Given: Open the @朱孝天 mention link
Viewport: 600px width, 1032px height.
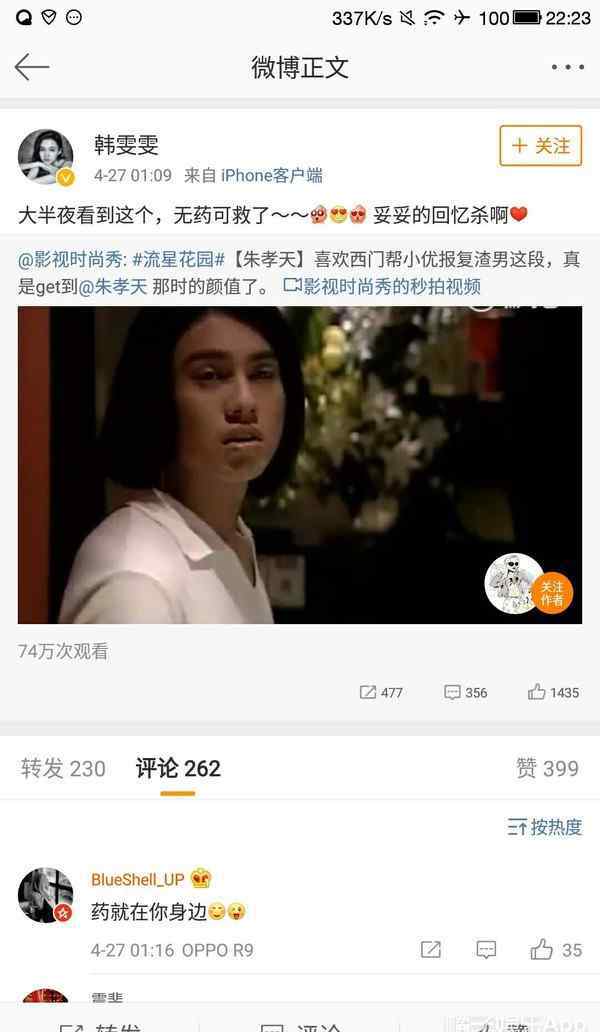Looking at the screenshot, I should tap(112, 287).
